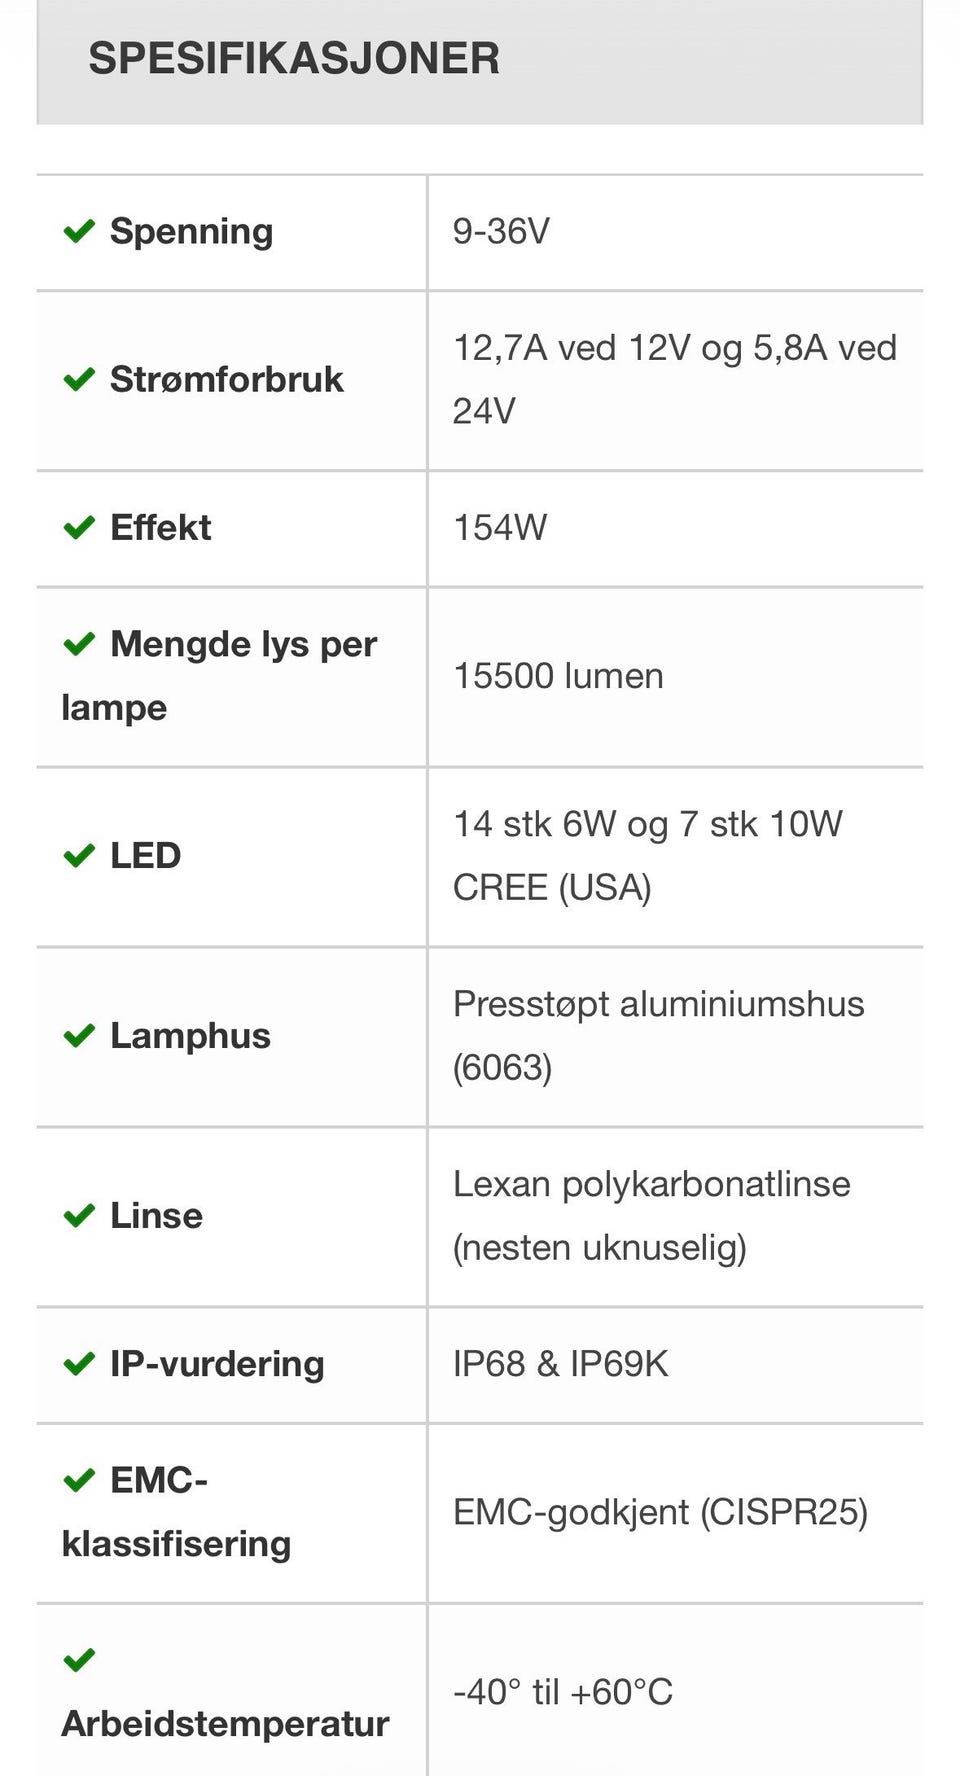
Task: Click the green checkmark beside Lamphus
Action: pos(79,1036)
